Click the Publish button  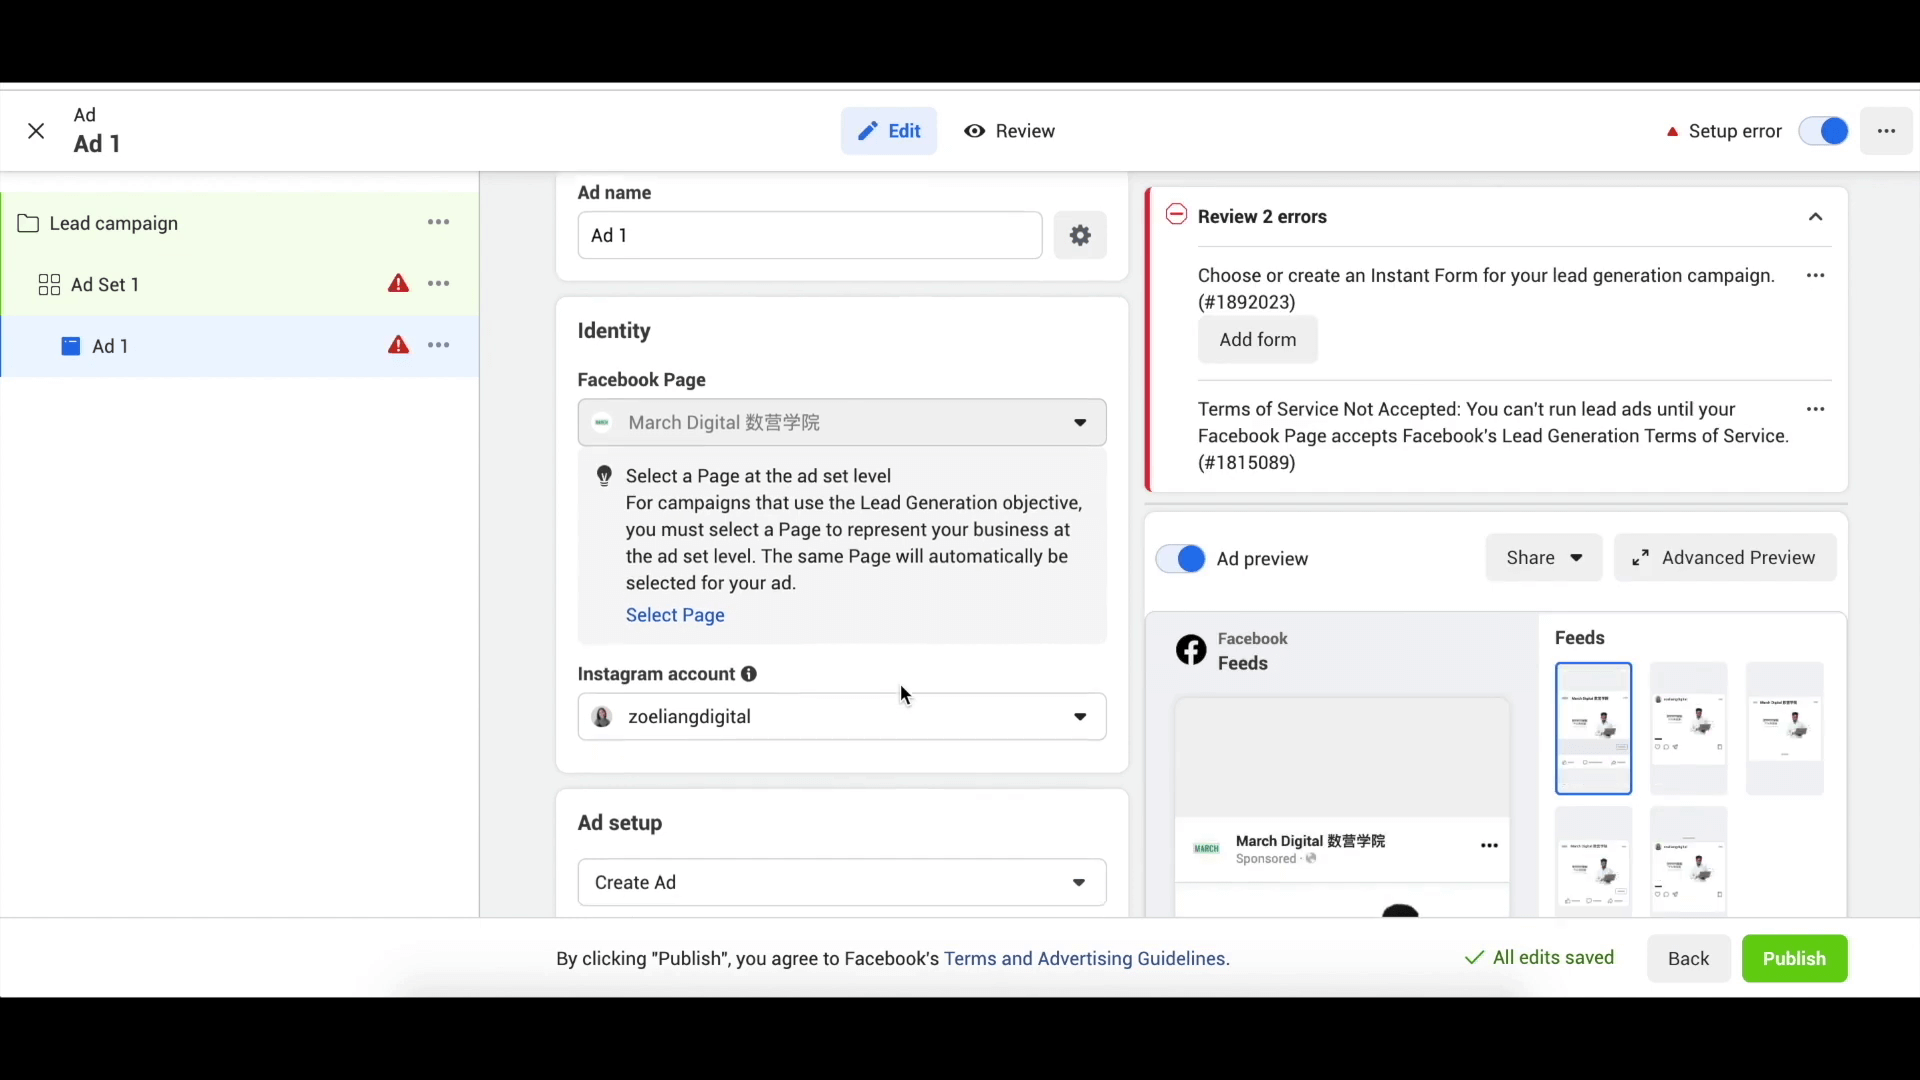[1795, 959]
